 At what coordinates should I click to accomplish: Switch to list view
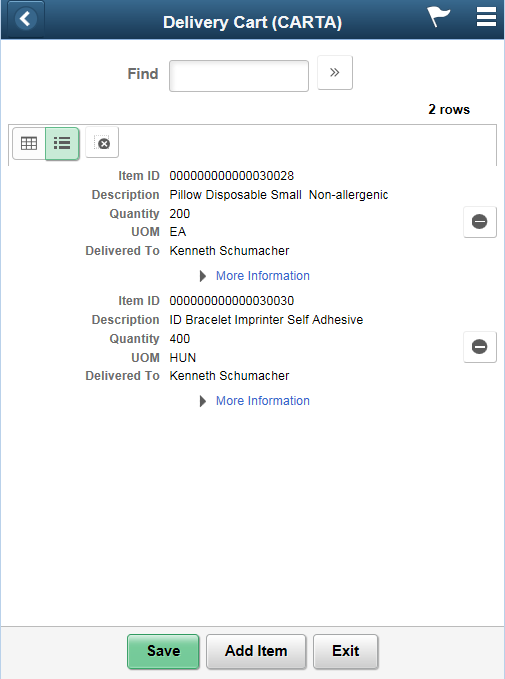click(62, 143)
